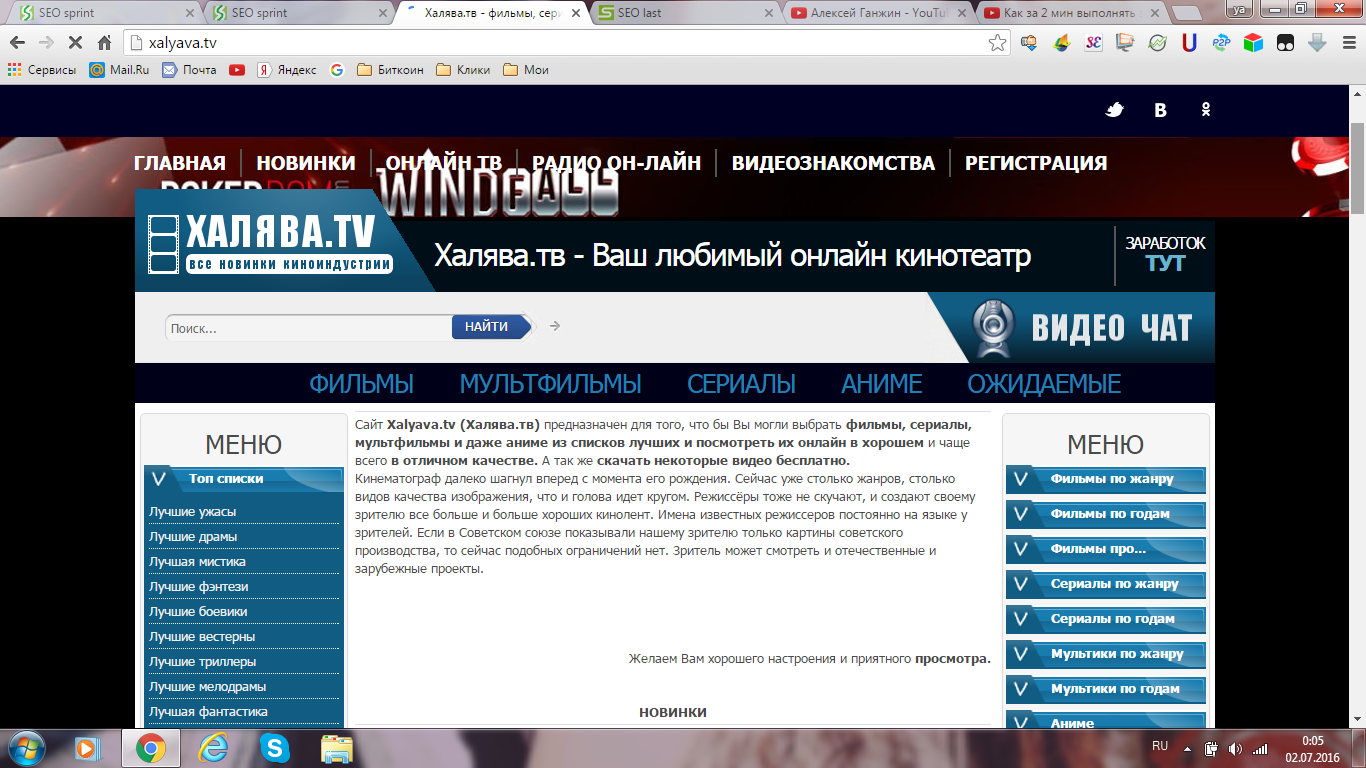Open the ОЖИДАЕМЫЕ category
The width and height of the screenshot is (1366, 768).
(x=1044, y=384)
